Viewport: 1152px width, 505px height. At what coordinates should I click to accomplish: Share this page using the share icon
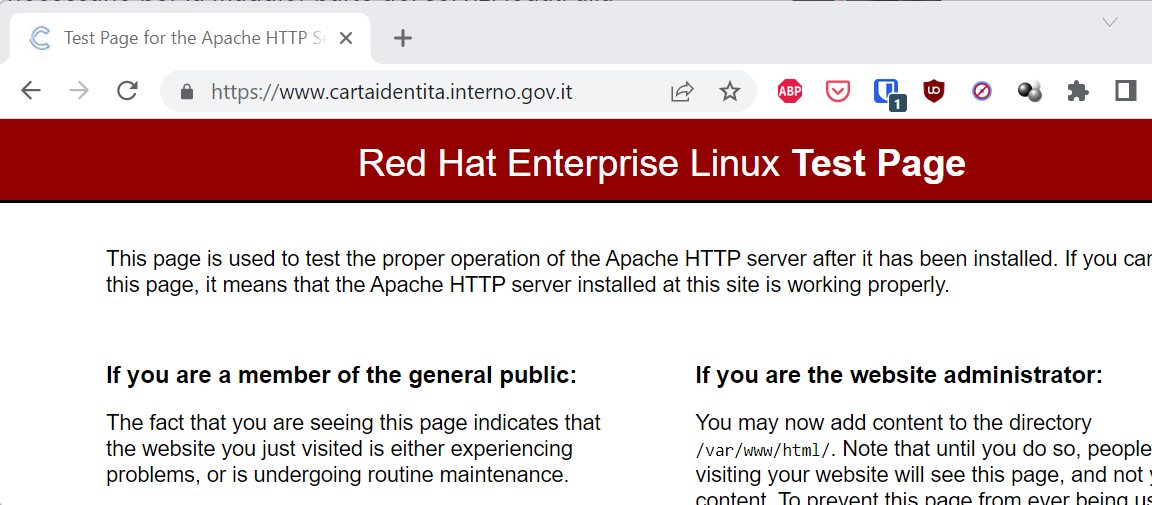click(x=682, y=91)
